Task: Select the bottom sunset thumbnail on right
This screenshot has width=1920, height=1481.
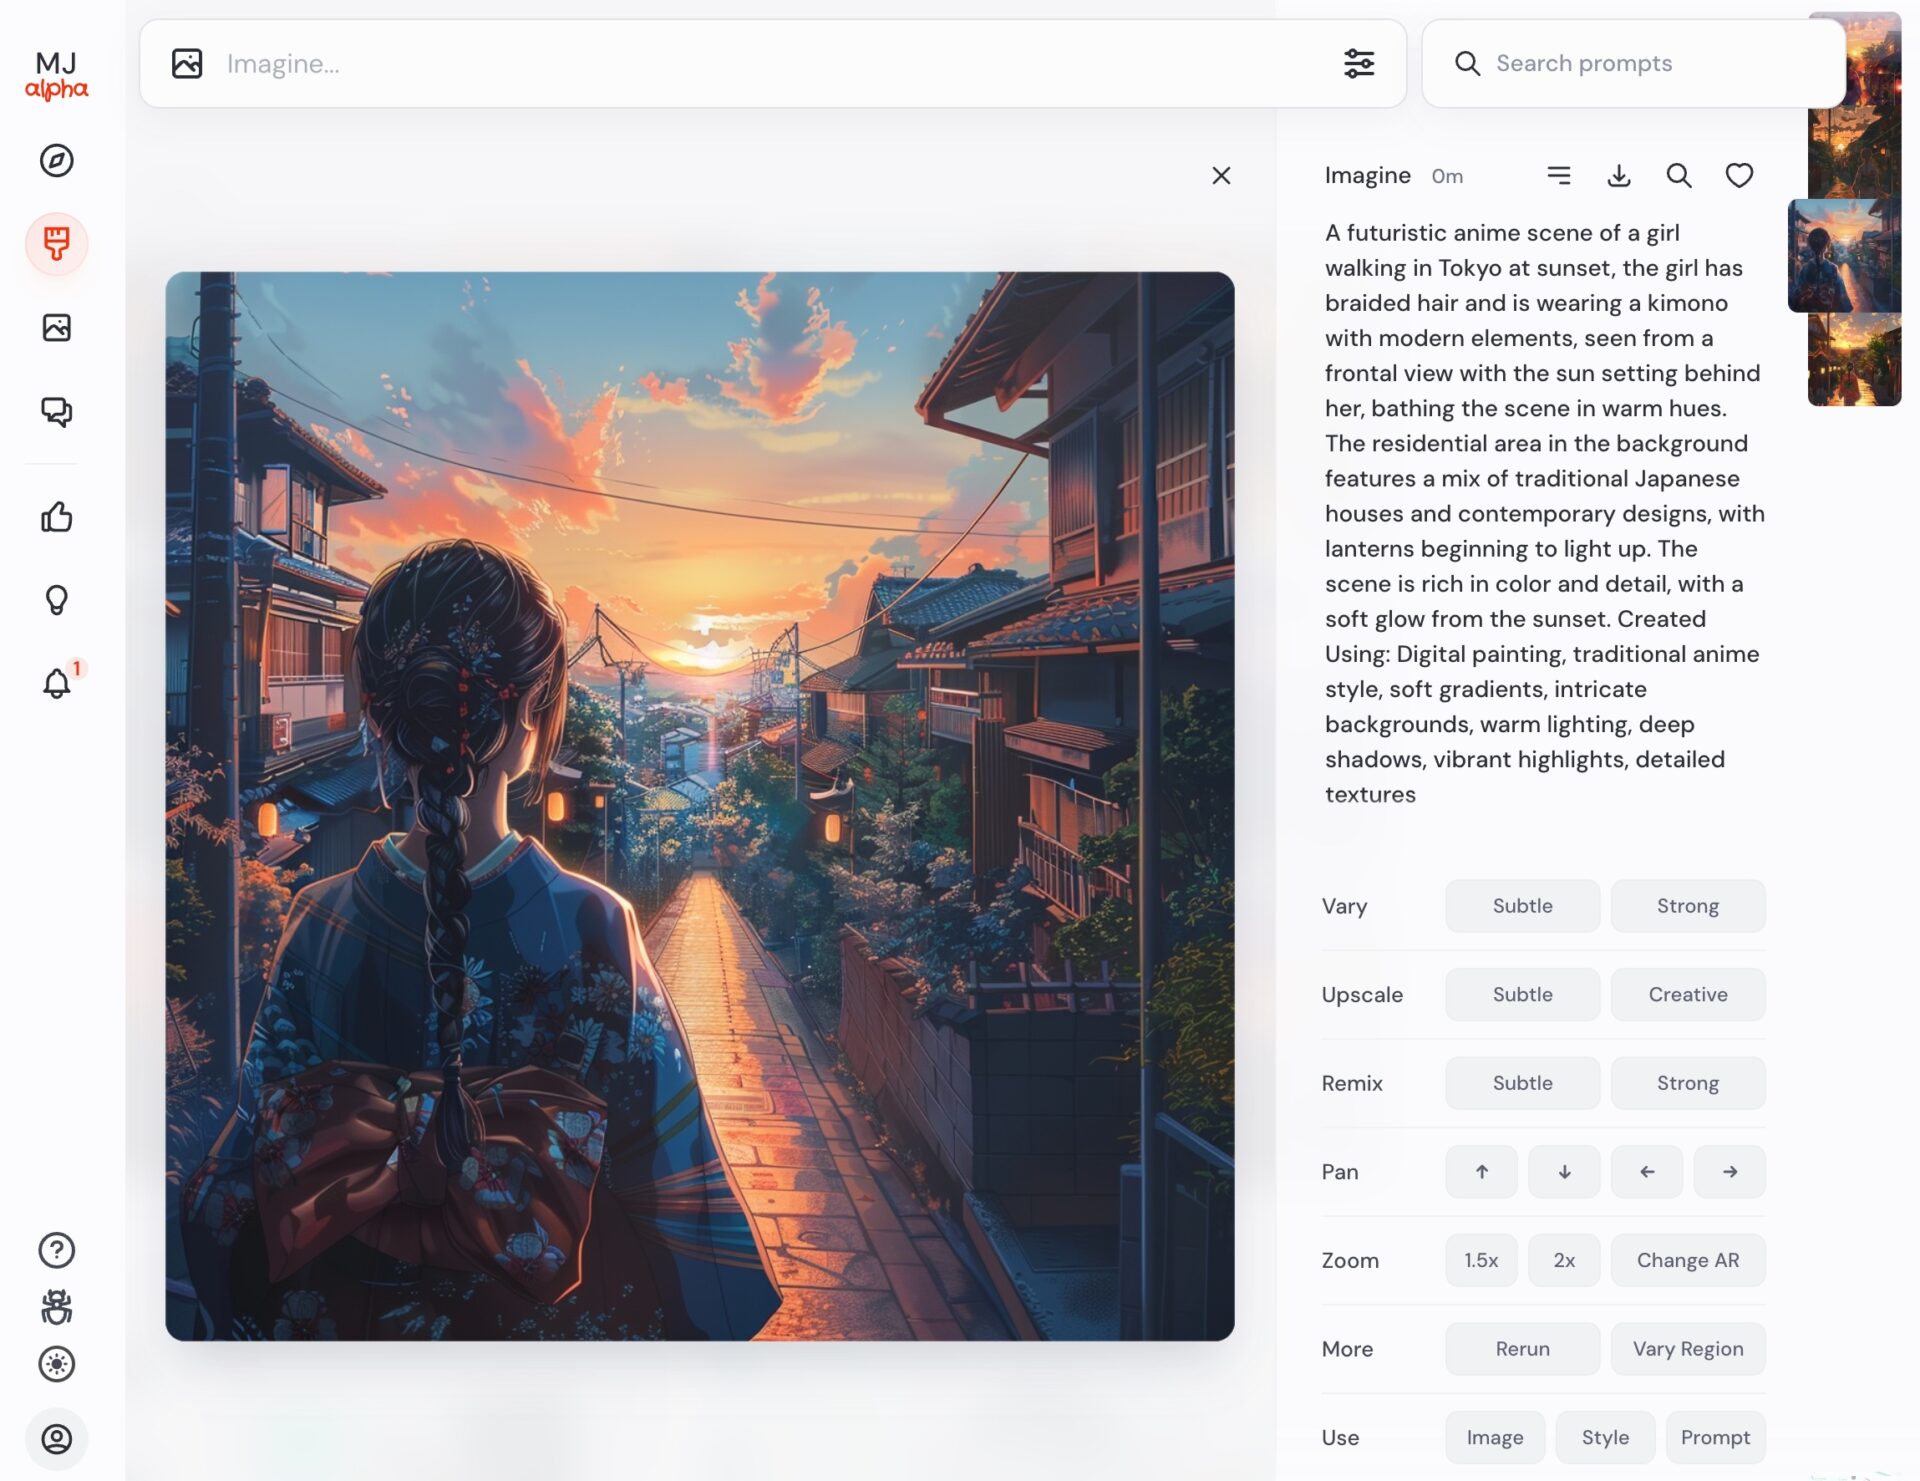Action: coord(1854,360)
